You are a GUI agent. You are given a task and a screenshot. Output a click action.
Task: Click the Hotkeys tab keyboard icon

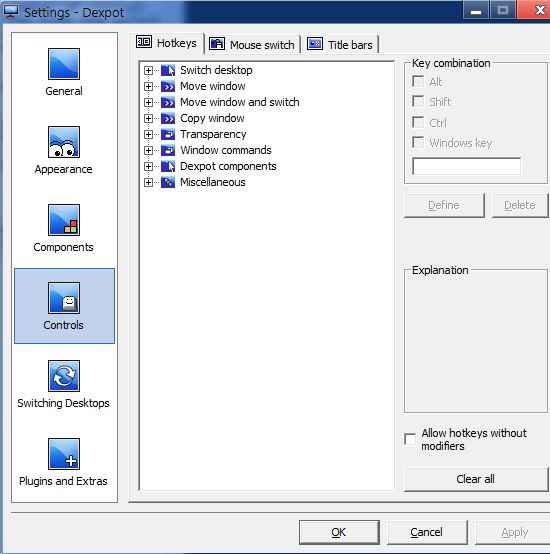(x=144, y=42)
